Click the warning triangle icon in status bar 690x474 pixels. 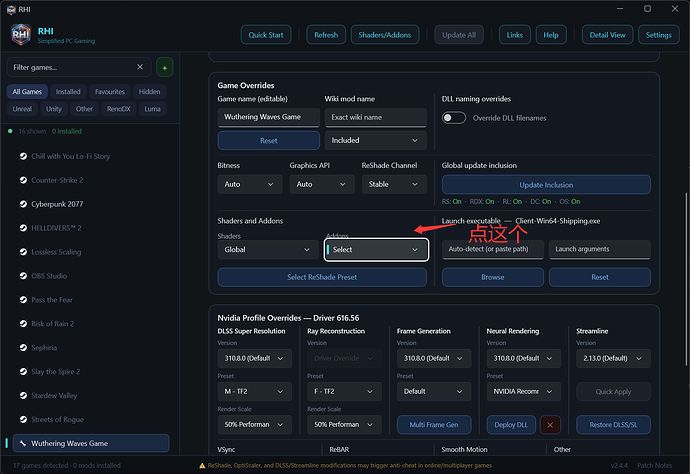click(202, 466)
